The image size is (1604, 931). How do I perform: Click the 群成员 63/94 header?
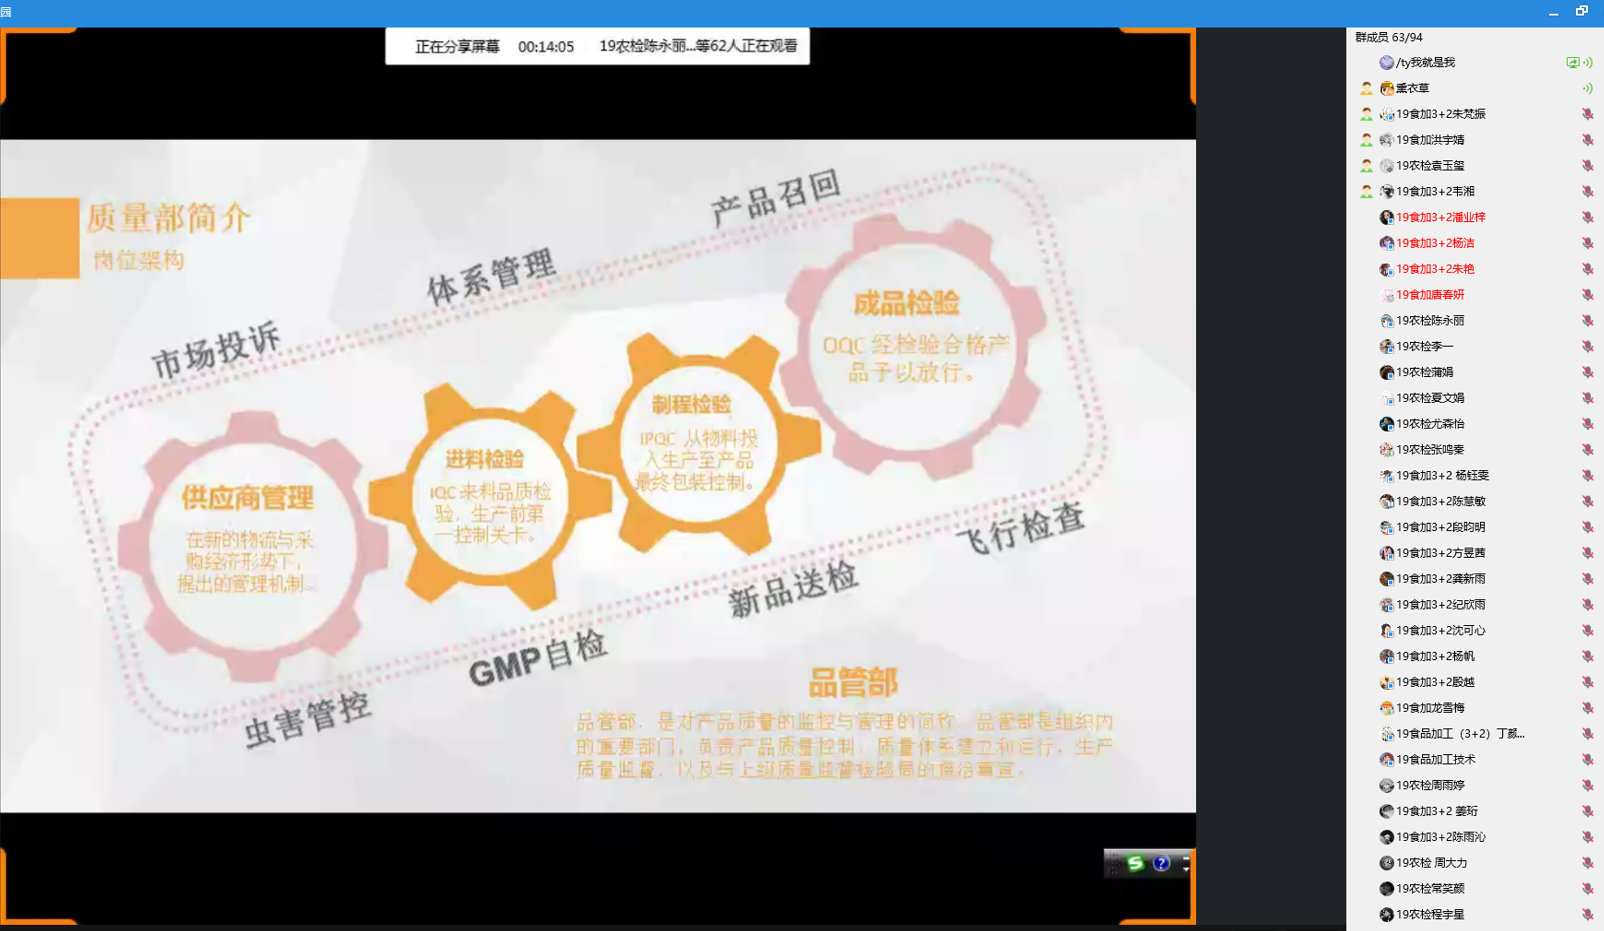[x=1389, y=37]
